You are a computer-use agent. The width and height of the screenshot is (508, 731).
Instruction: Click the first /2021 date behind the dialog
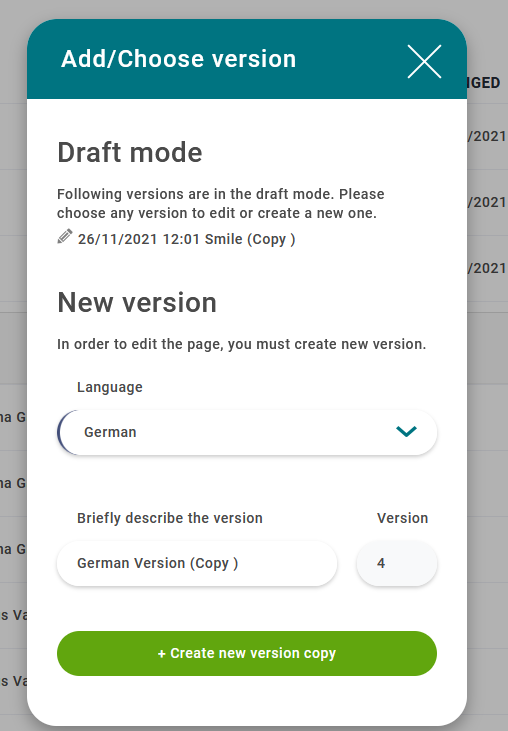pos(487,136)
